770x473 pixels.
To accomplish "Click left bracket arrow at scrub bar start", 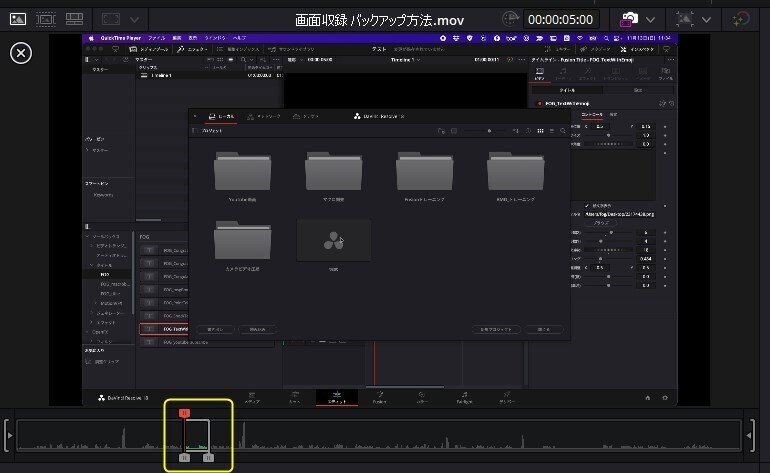I will coord(8,435).
